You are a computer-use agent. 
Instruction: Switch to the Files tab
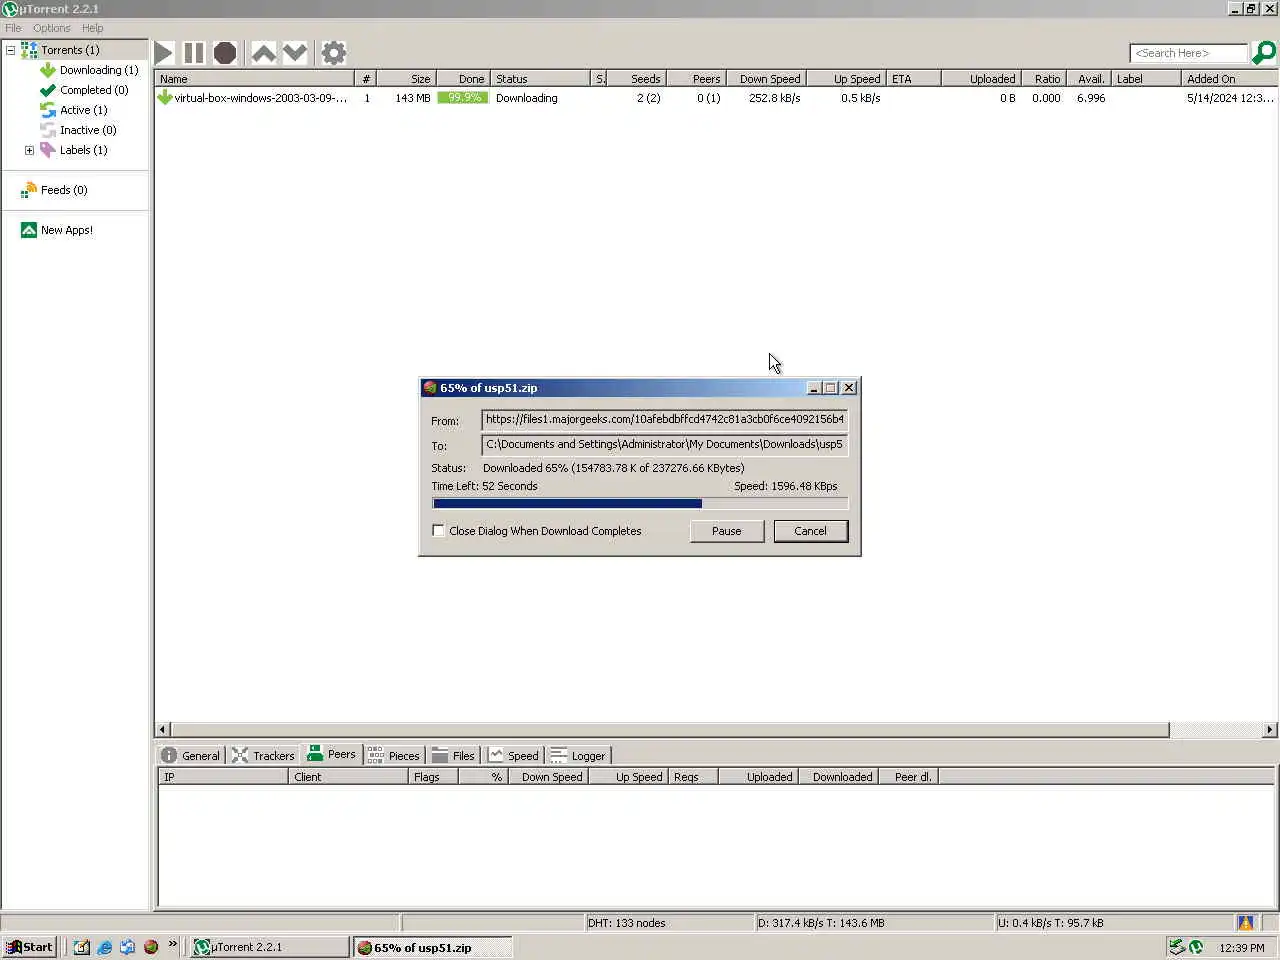pyautogui.click(x=453, y=756)
